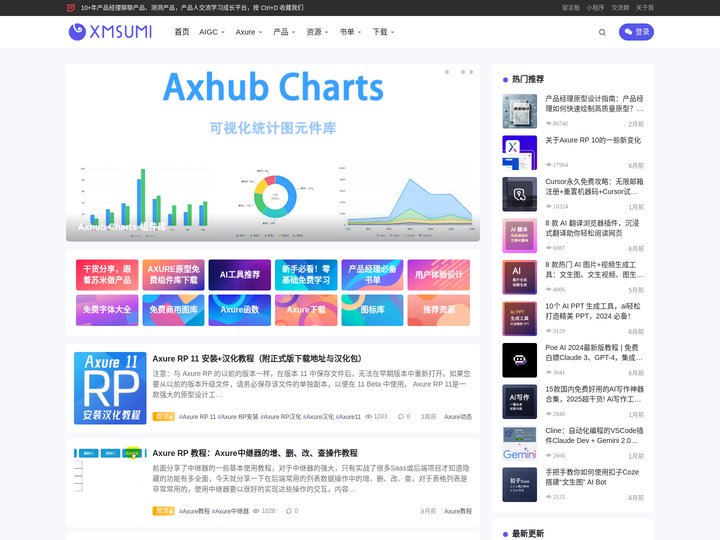The image size is (720, 540).
Task: Expand the 书单 dropdown menu
Action: click(350, 32)
